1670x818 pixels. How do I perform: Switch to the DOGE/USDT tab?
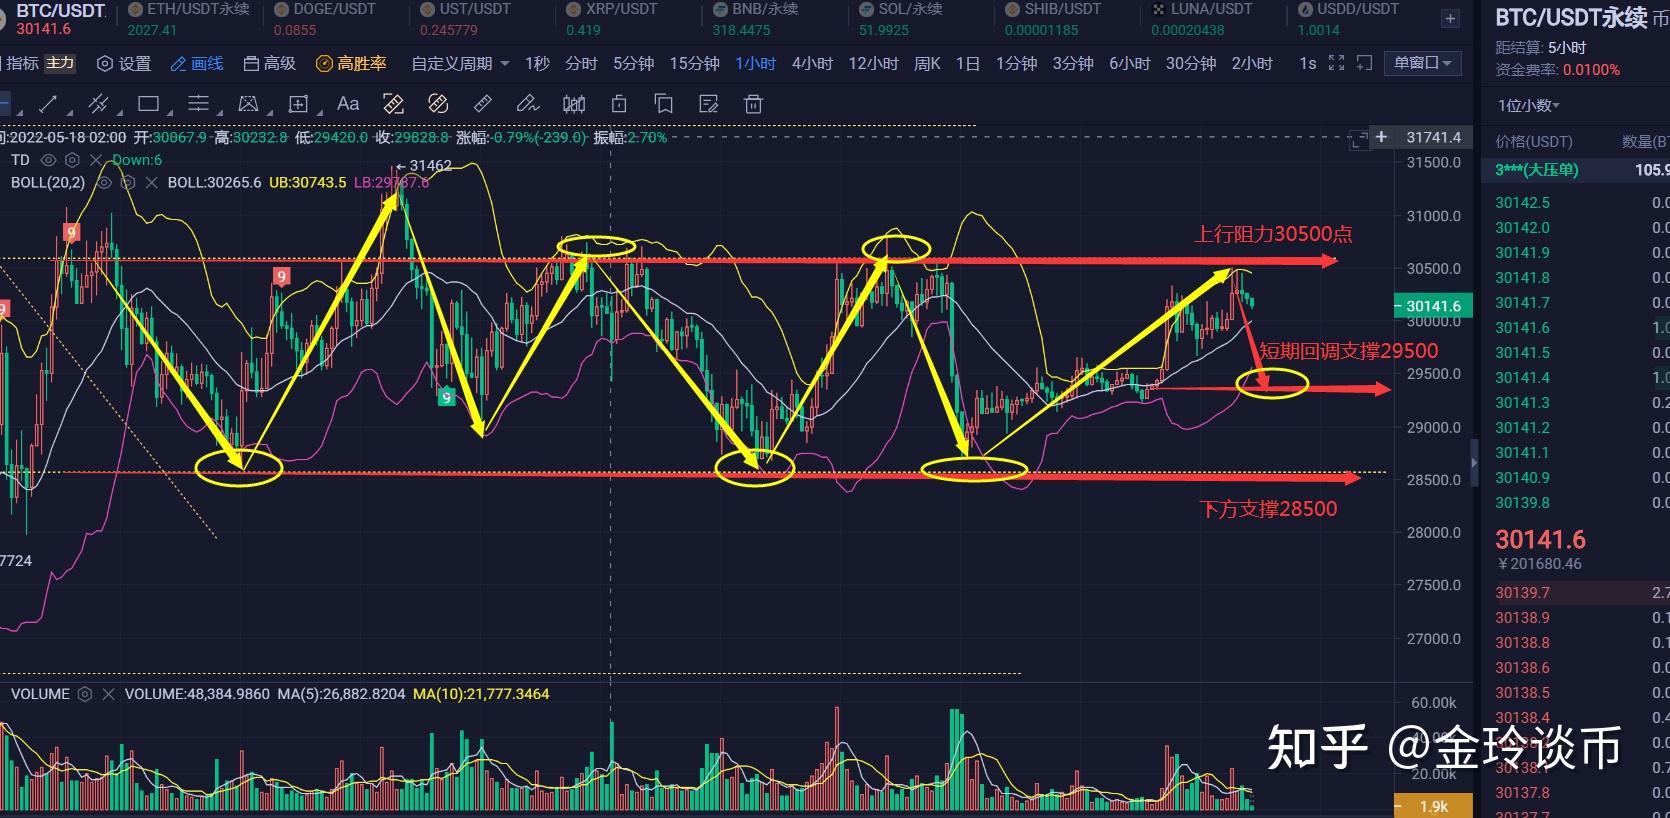[325, 19]
